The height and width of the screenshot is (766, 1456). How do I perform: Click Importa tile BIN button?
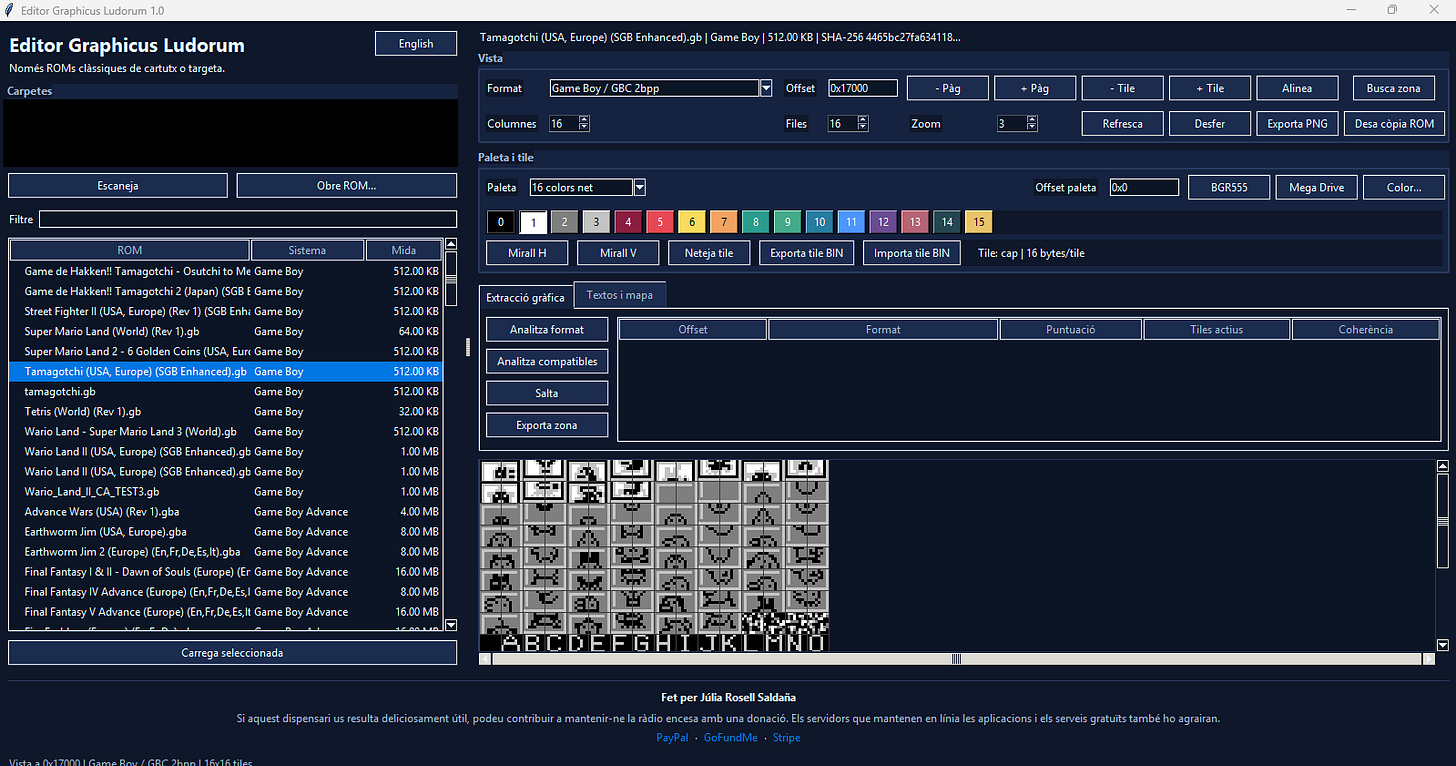click(x=911, y=253)
